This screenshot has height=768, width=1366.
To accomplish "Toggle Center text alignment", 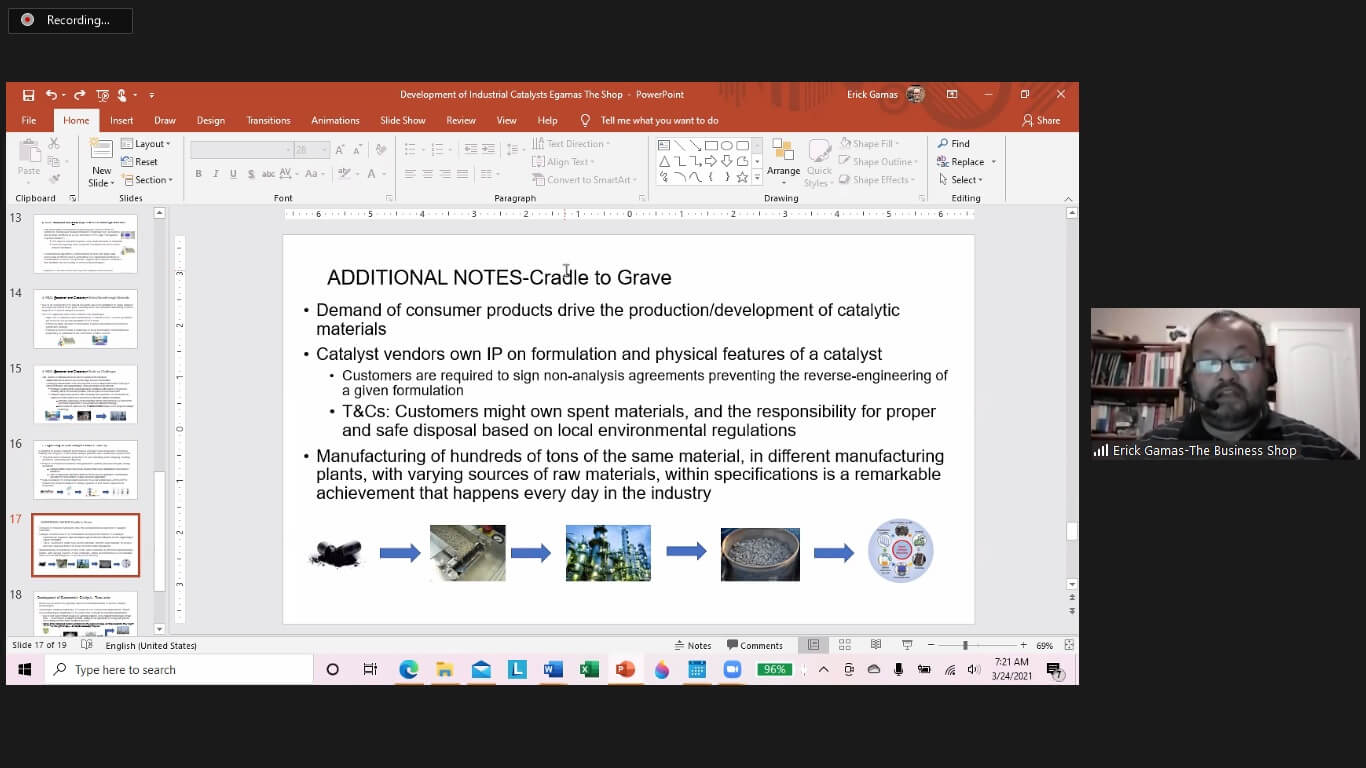I will click(x=427, y=174).
